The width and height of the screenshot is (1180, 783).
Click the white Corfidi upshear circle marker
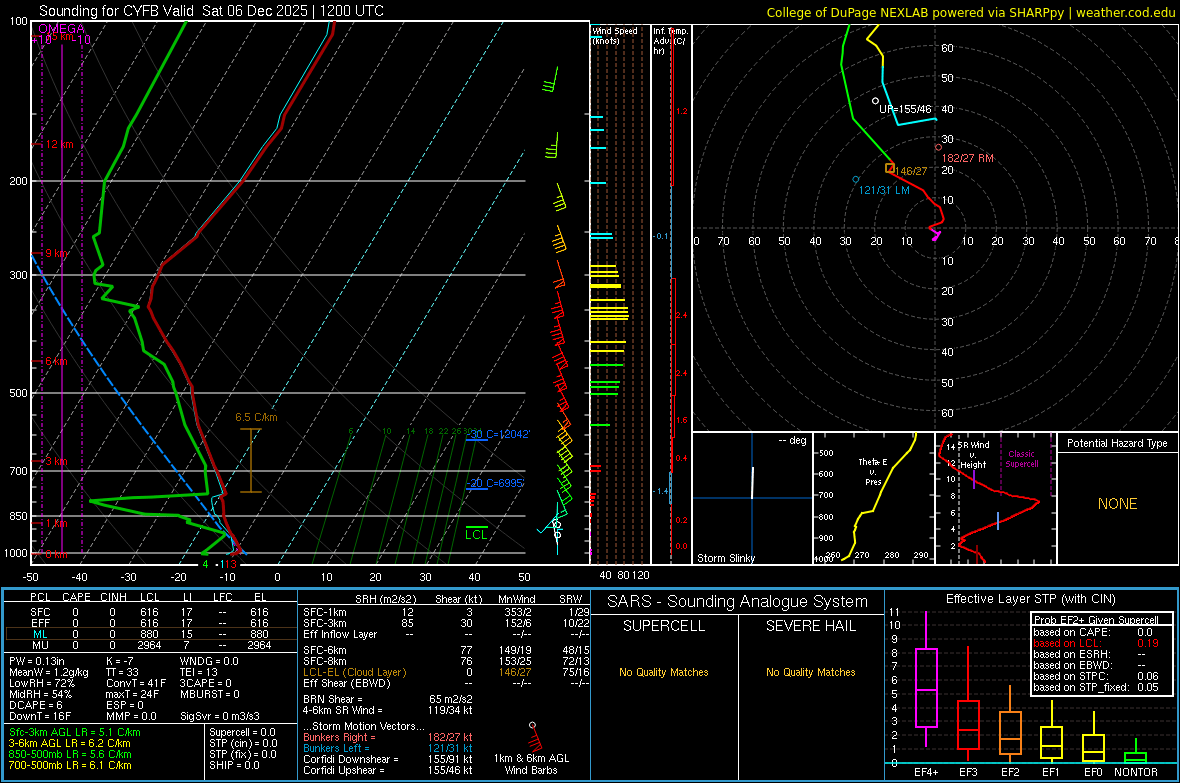(x=875, y=101)
